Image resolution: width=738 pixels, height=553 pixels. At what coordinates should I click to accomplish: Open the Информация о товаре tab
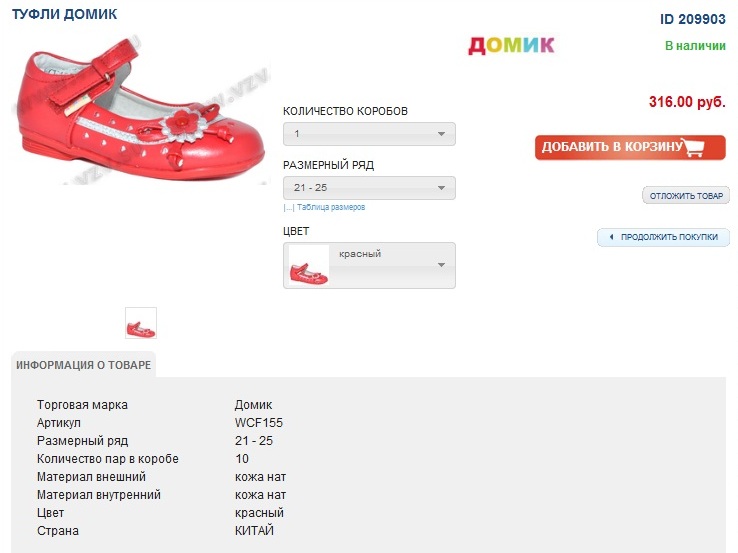pos(84,365)
